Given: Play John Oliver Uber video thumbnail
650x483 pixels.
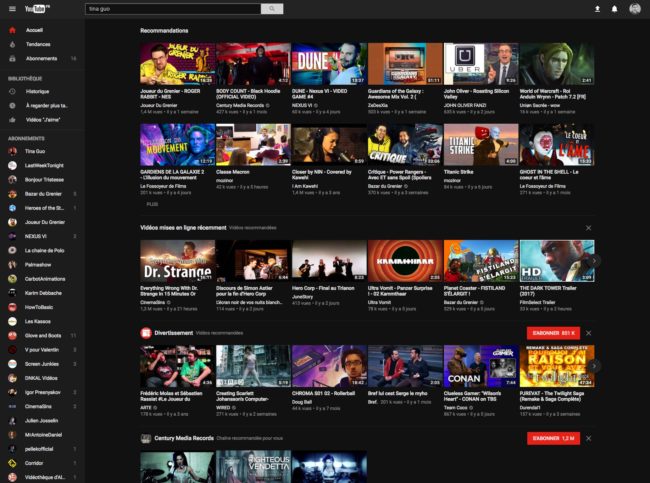Looking at the screenshot, I should (x=481, y=63).
